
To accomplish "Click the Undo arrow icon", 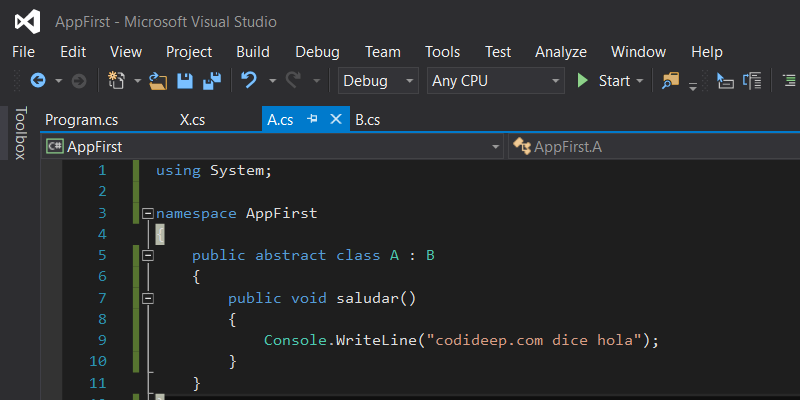I will point(249,81).
